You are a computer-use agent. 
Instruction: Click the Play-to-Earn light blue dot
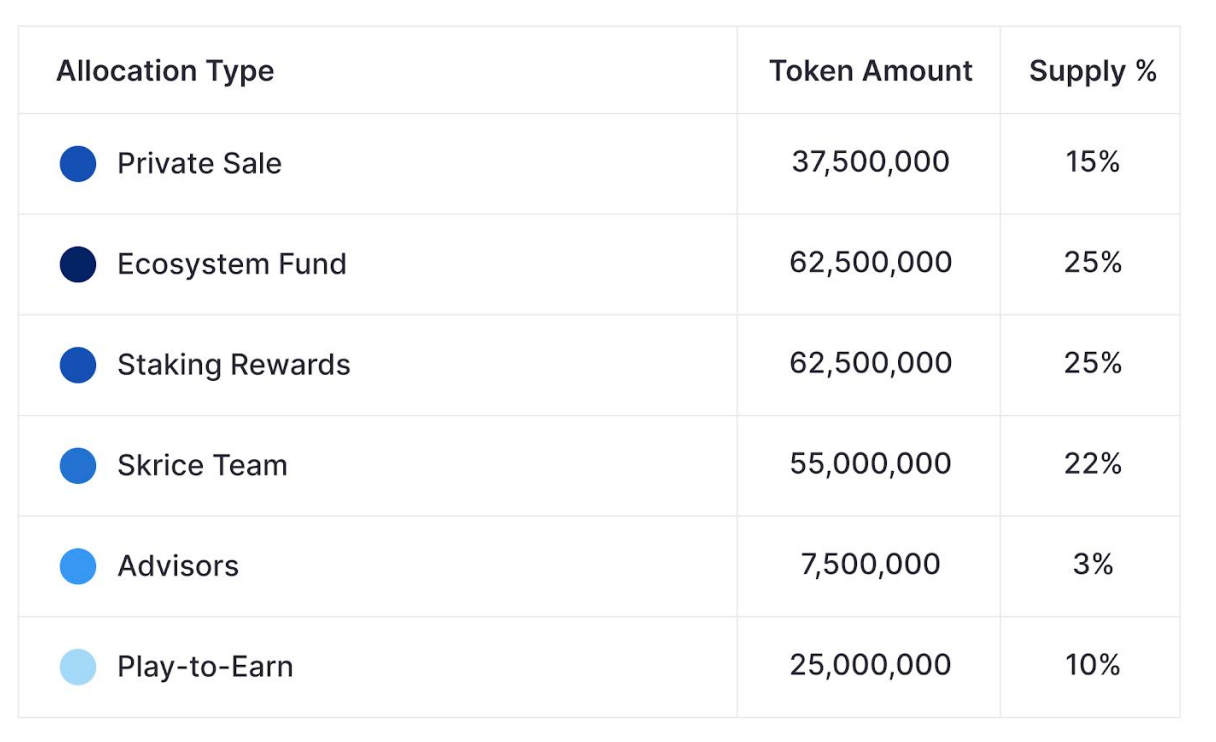tap(78, 667)
